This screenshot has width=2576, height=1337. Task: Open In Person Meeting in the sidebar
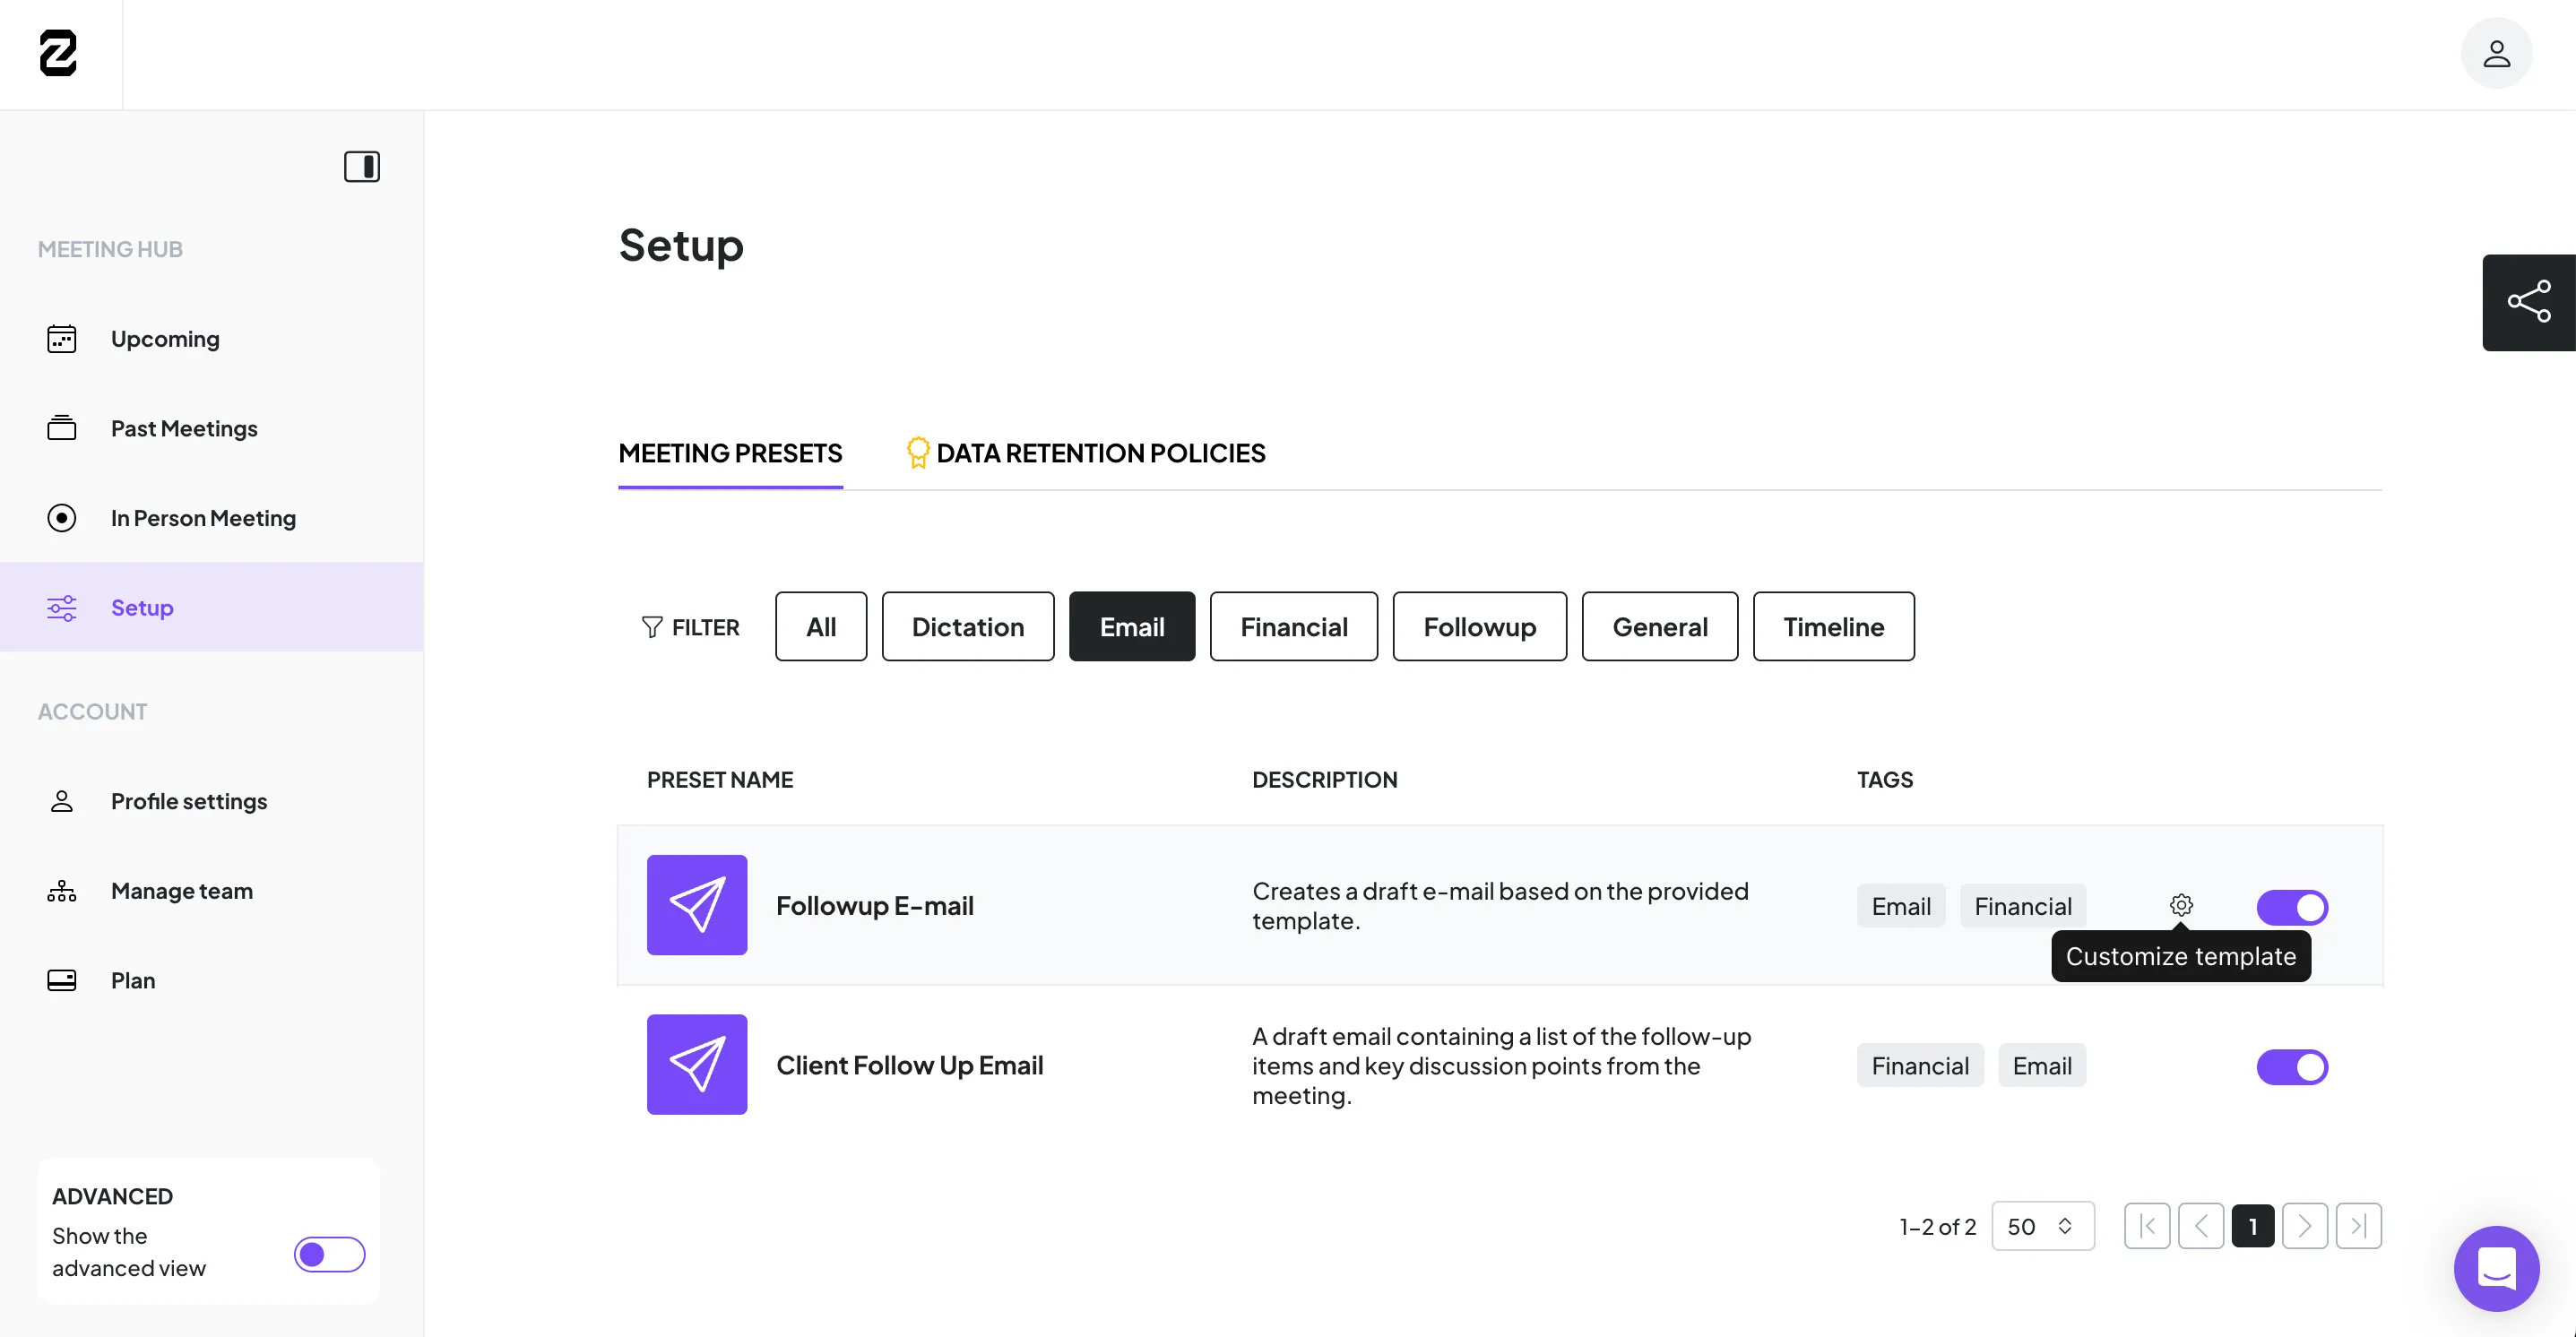[x=211, y=518]
